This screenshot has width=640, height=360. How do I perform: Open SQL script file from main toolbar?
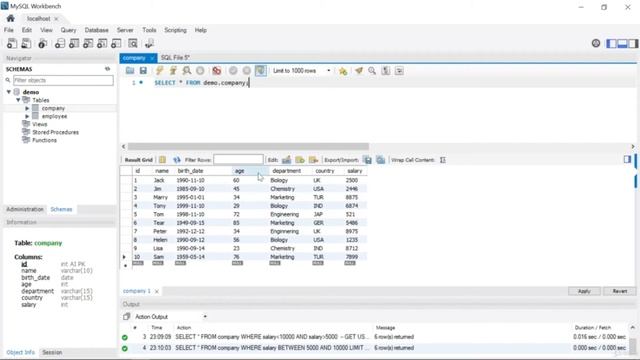click(26, 43)
